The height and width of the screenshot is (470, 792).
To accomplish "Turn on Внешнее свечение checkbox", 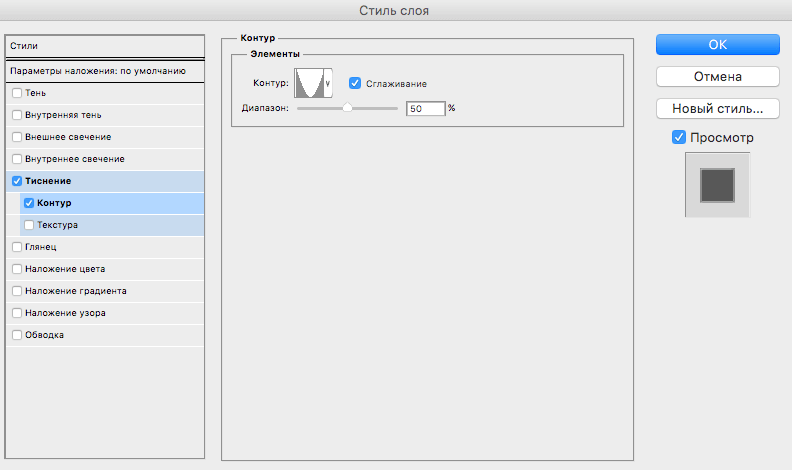I will click(16, 137).
